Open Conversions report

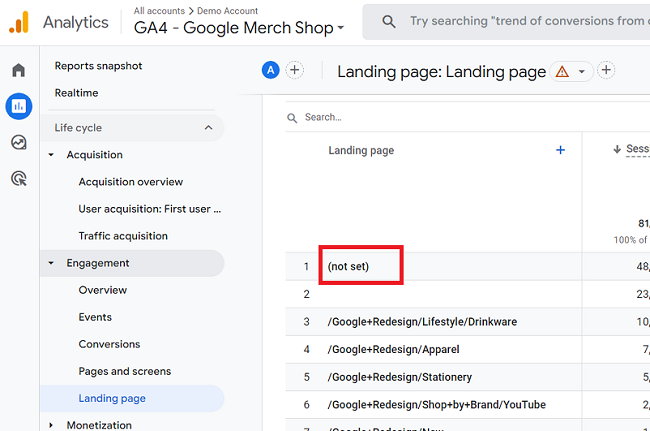(x=109, y=344)
